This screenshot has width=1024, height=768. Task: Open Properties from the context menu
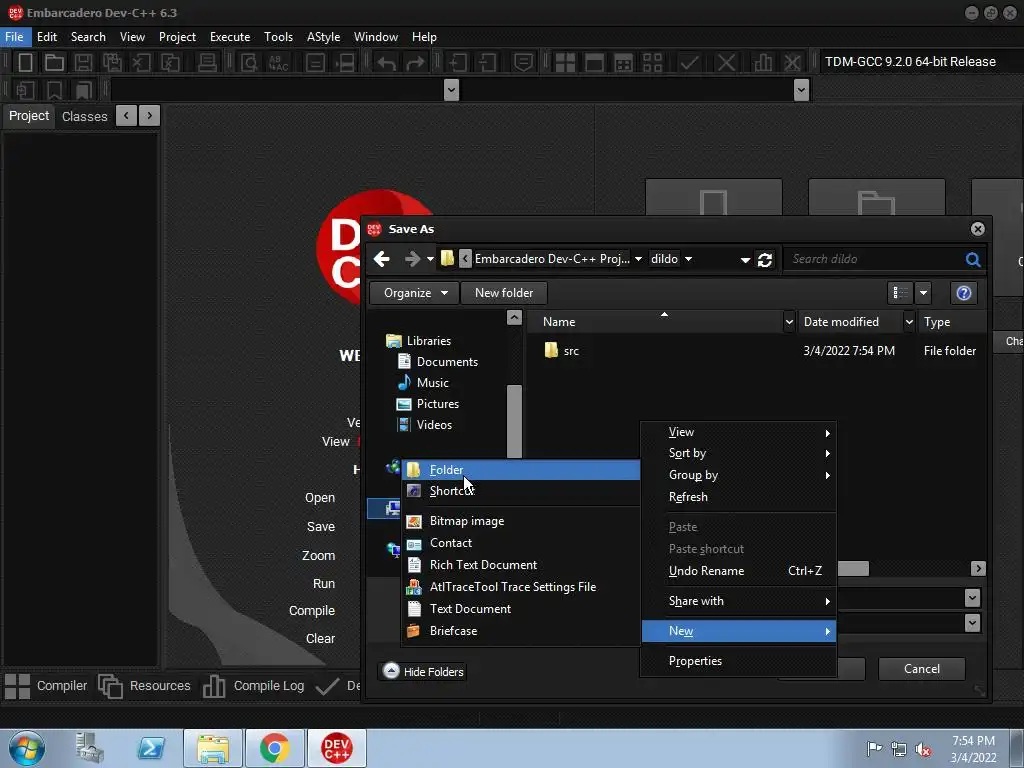coord(739,662)
